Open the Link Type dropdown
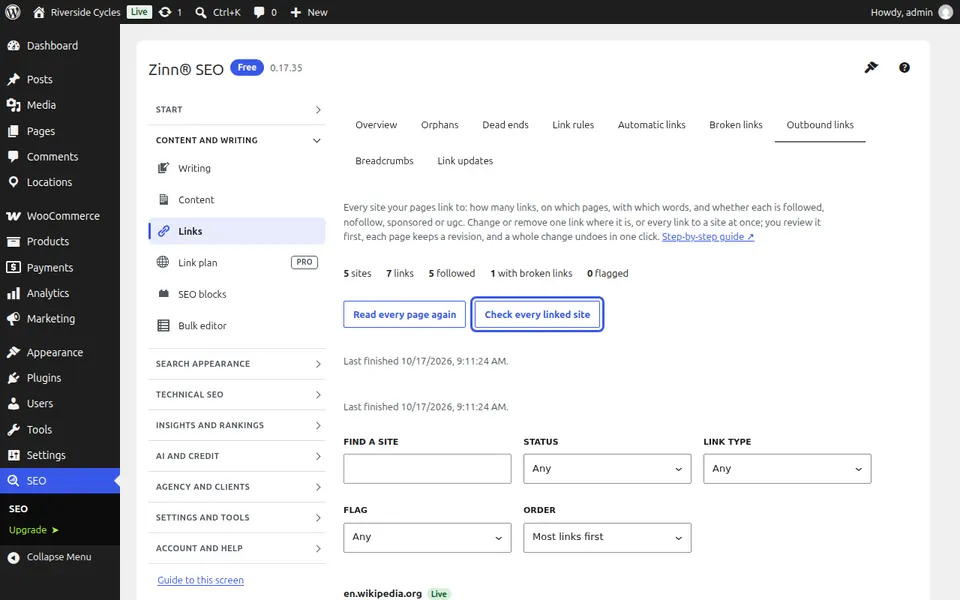The height and width of the screenshot is (600, 960). point(787,468)
